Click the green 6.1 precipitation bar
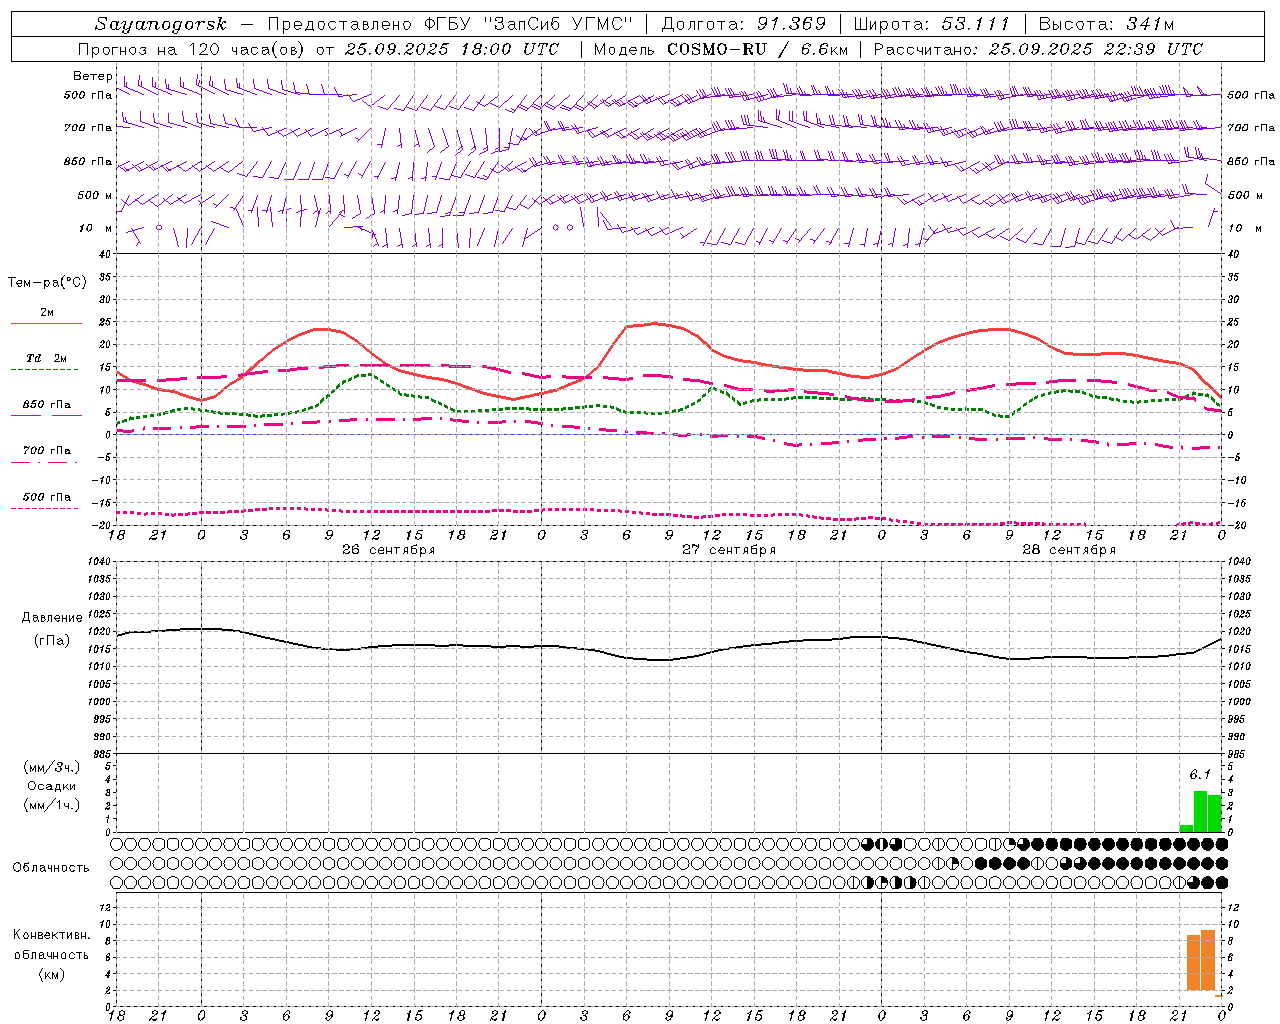This screenshot has width=1280, height=1024. [1200, 811]
